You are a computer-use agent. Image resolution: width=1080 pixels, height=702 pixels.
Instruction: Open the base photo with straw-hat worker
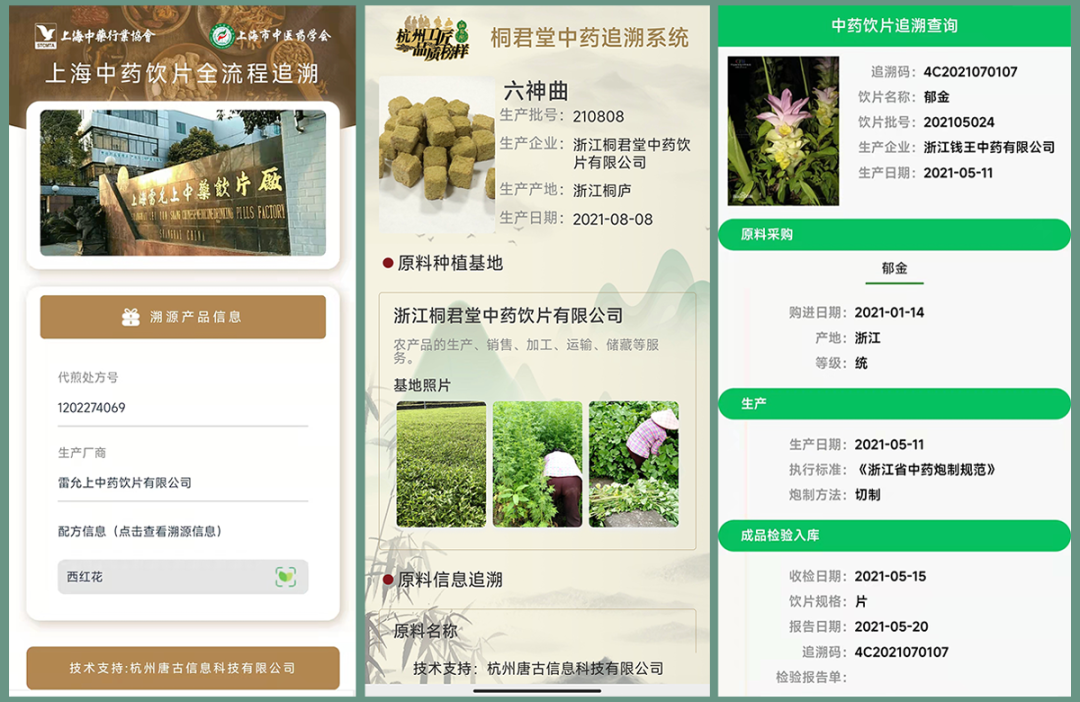(x=634, y=464)
